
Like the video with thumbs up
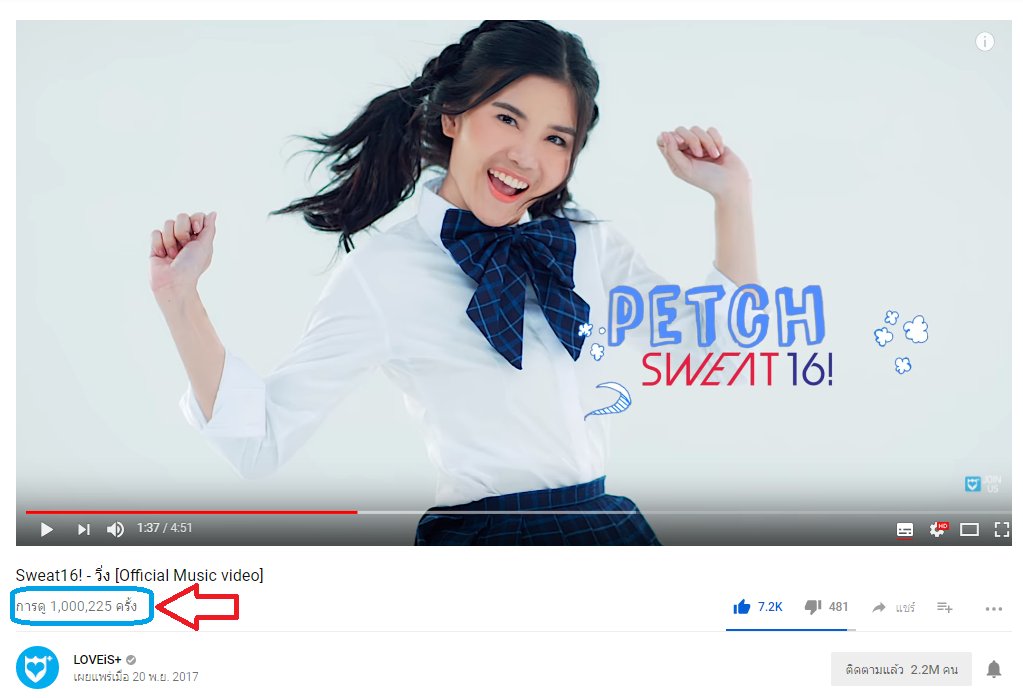tap(744, 606)
